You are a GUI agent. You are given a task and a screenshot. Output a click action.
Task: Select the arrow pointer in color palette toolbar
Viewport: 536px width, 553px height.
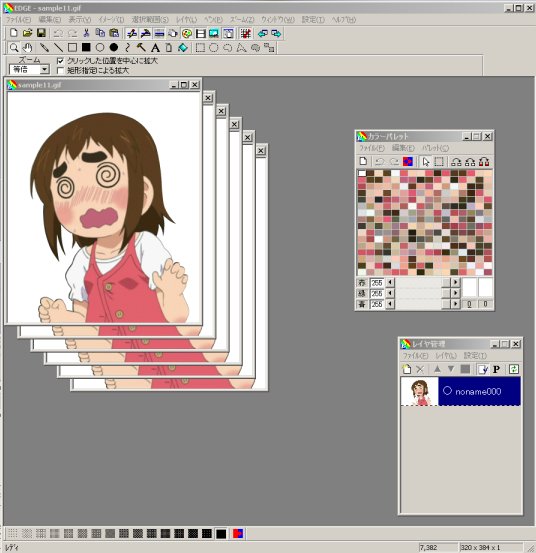coord(426,162)
